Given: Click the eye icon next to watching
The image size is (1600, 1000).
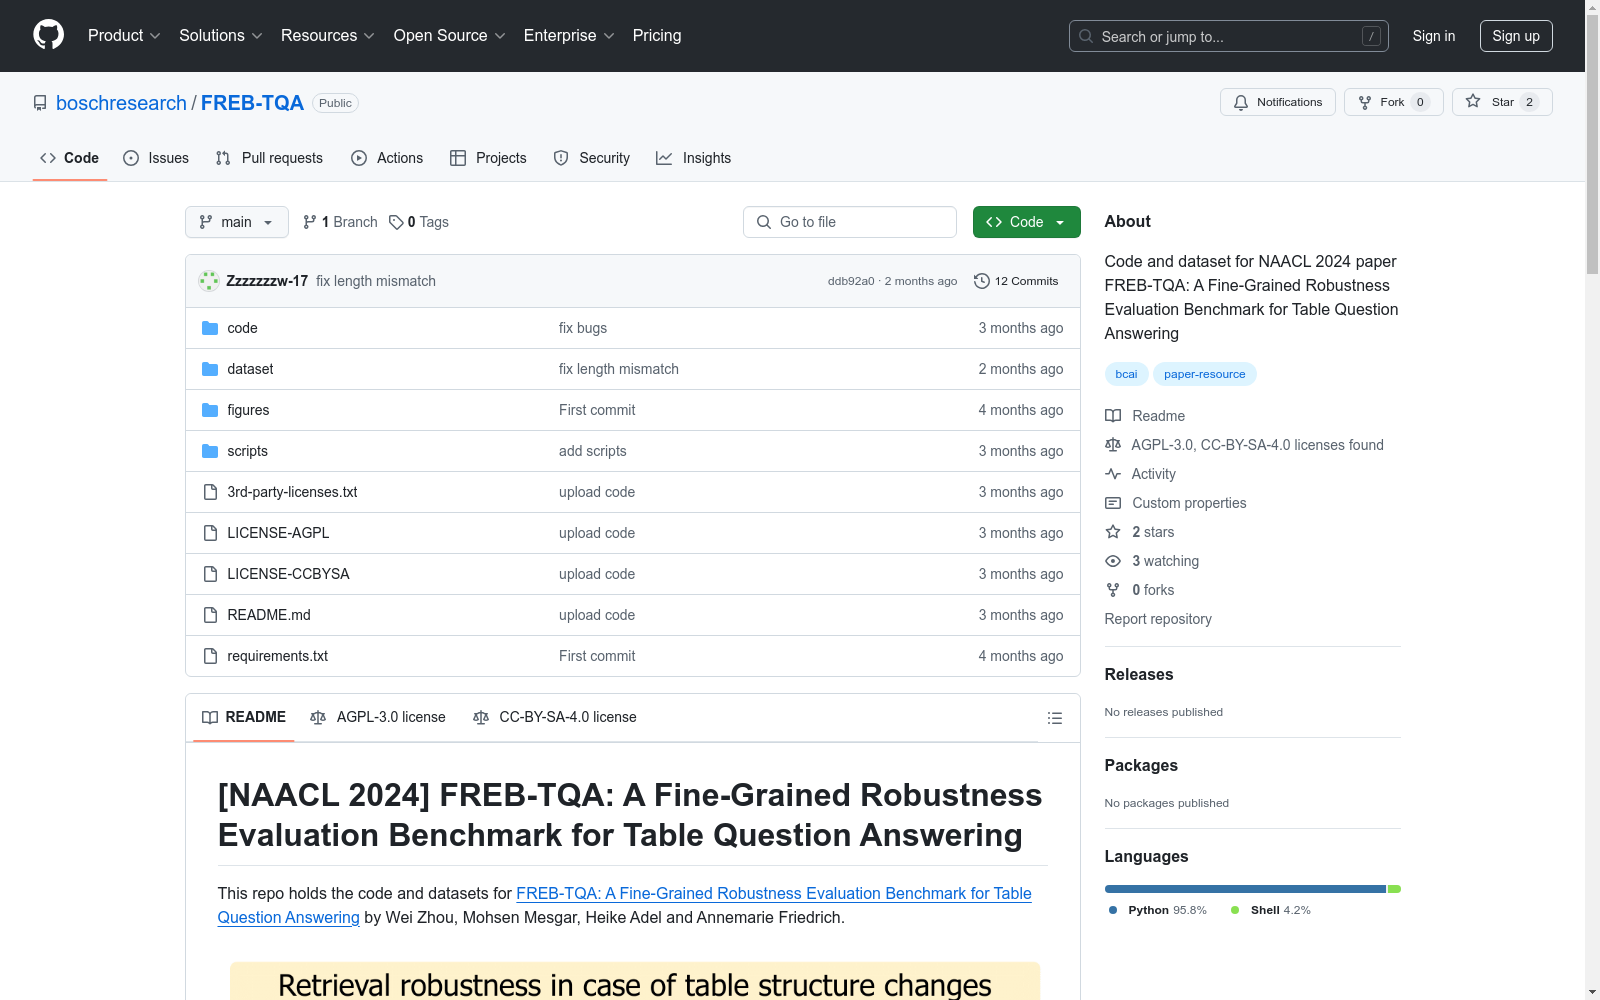Looking at the screenshot, I should tap(1113, 561).
